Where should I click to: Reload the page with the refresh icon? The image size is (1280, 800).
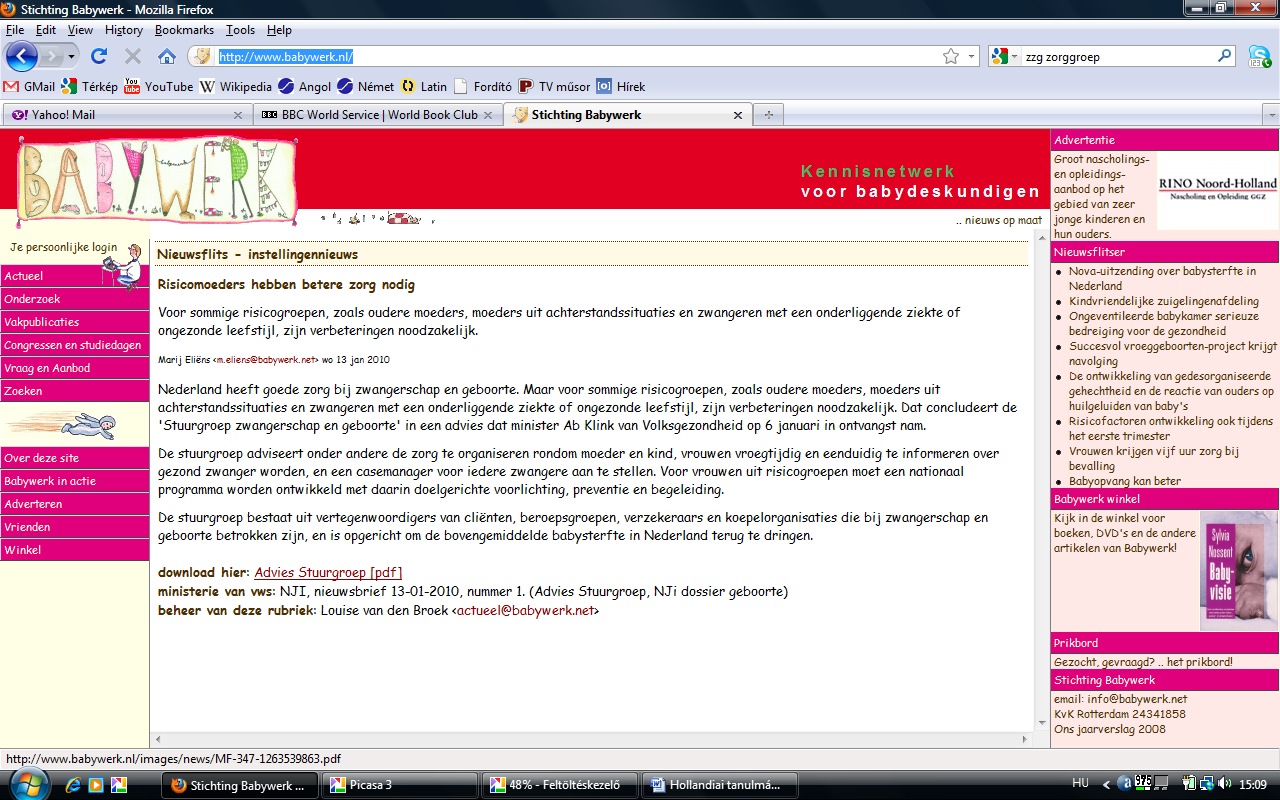click(x=99, y=56)
